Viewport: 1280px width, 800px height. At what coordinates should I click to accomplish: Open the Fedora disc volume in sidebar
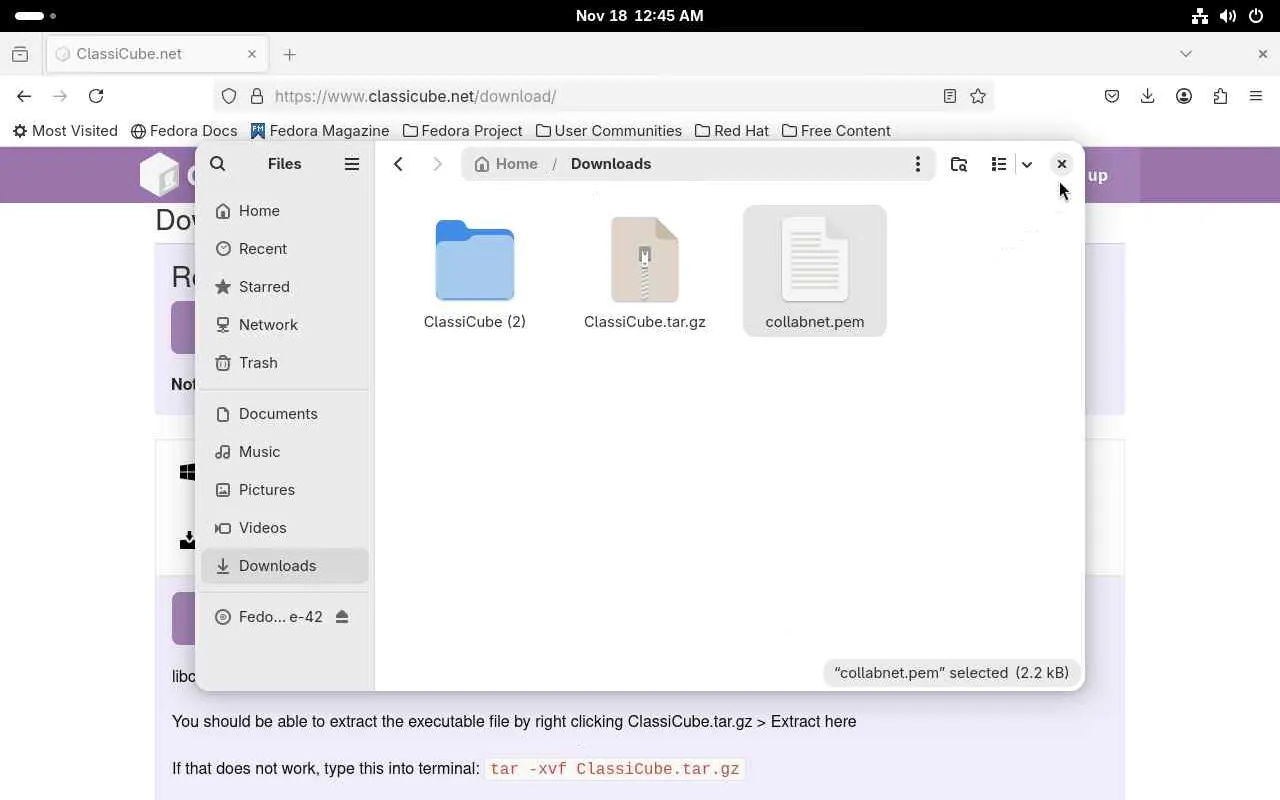pyautogui.click(x=268, y=617)
